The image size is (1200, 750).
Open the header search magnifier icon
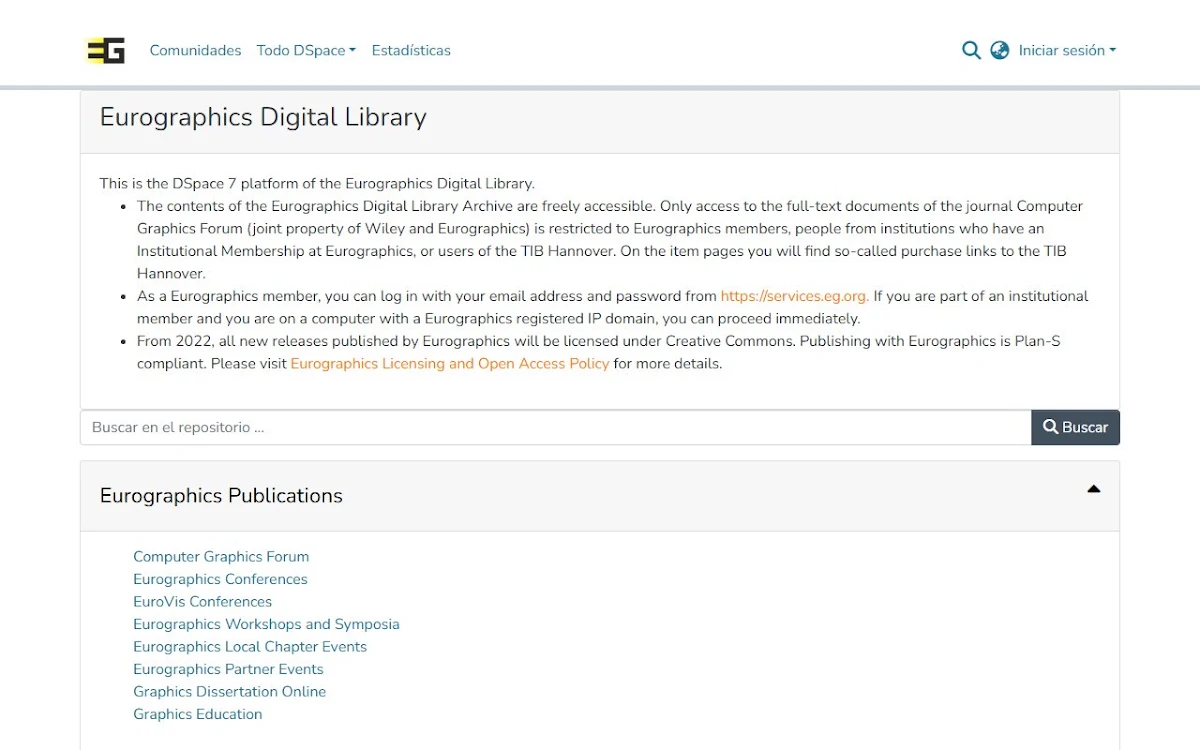971,50
